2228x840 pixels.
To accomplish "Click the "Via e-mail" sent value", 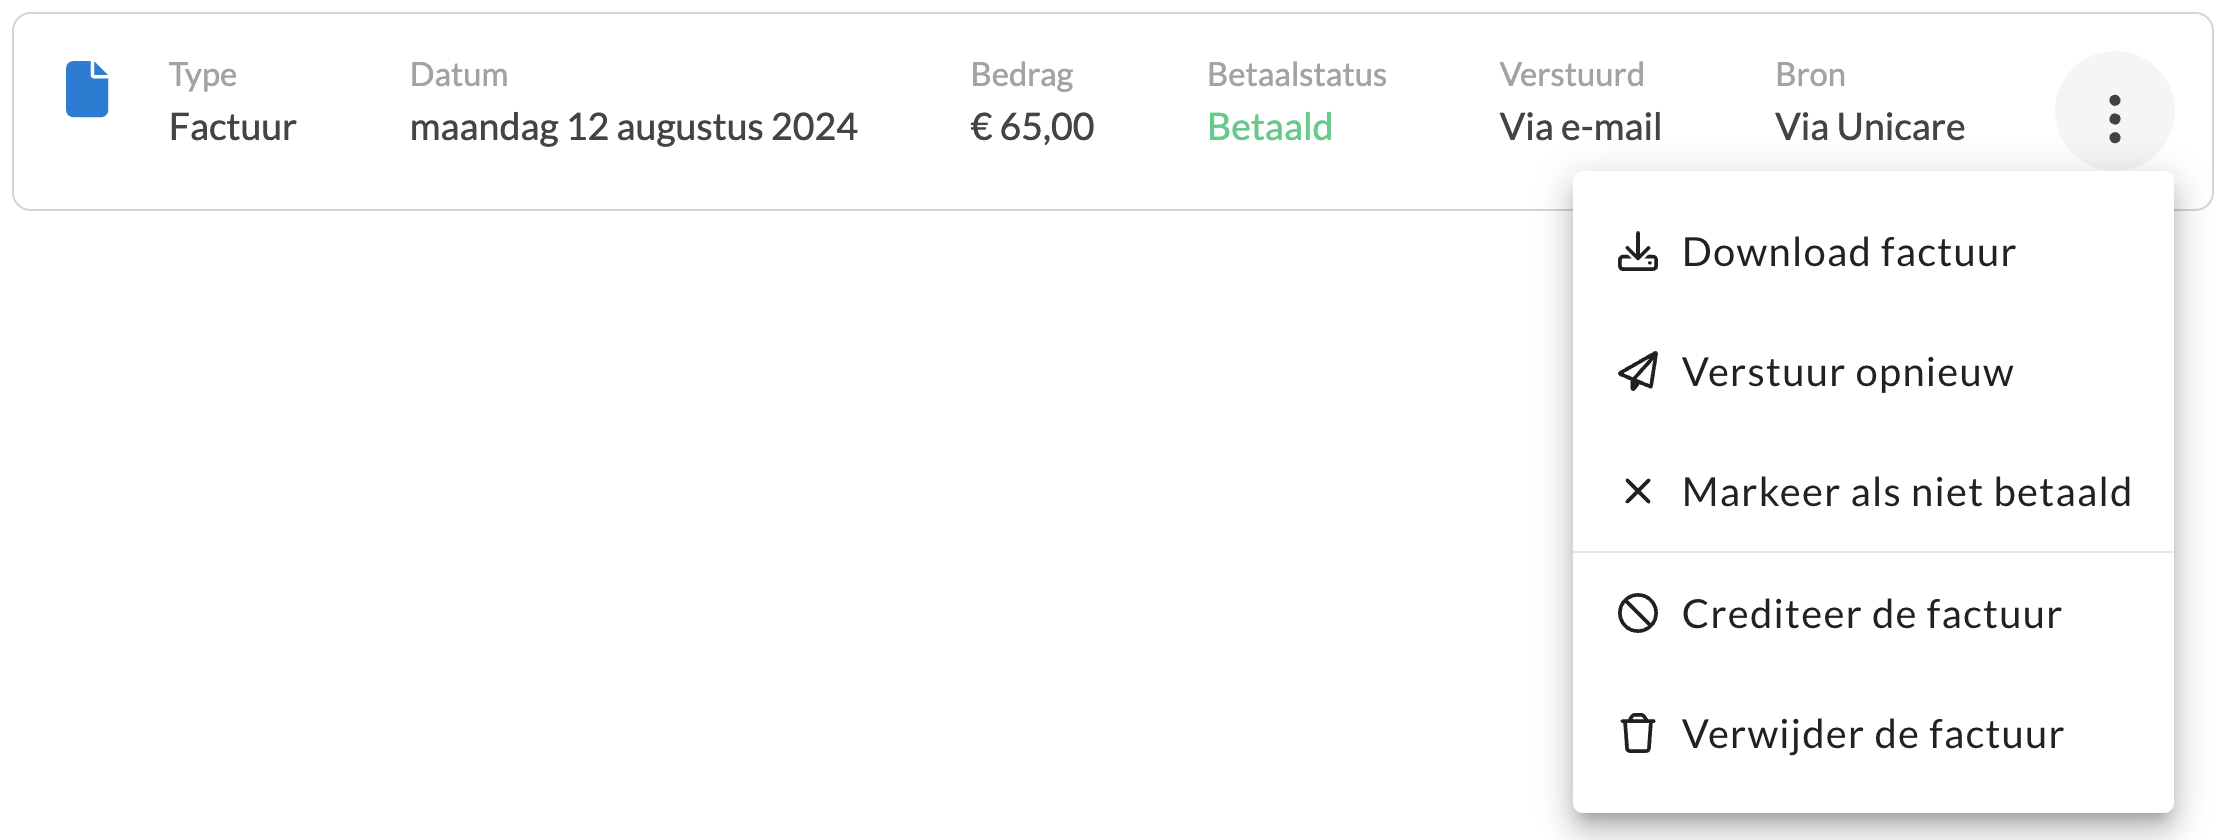I will 1580,127.
